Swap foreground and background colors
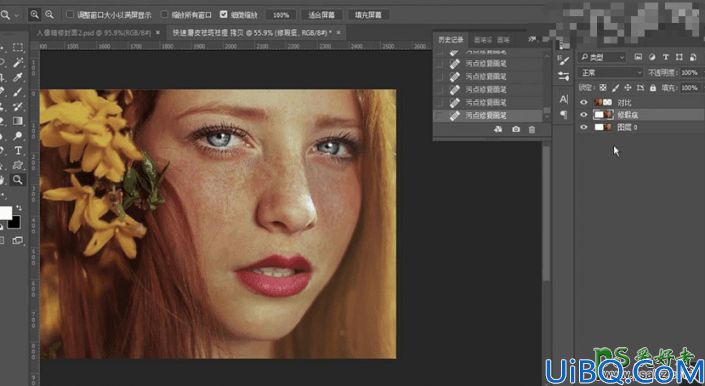This screenshot has width=705, height=386. [19, 208]
